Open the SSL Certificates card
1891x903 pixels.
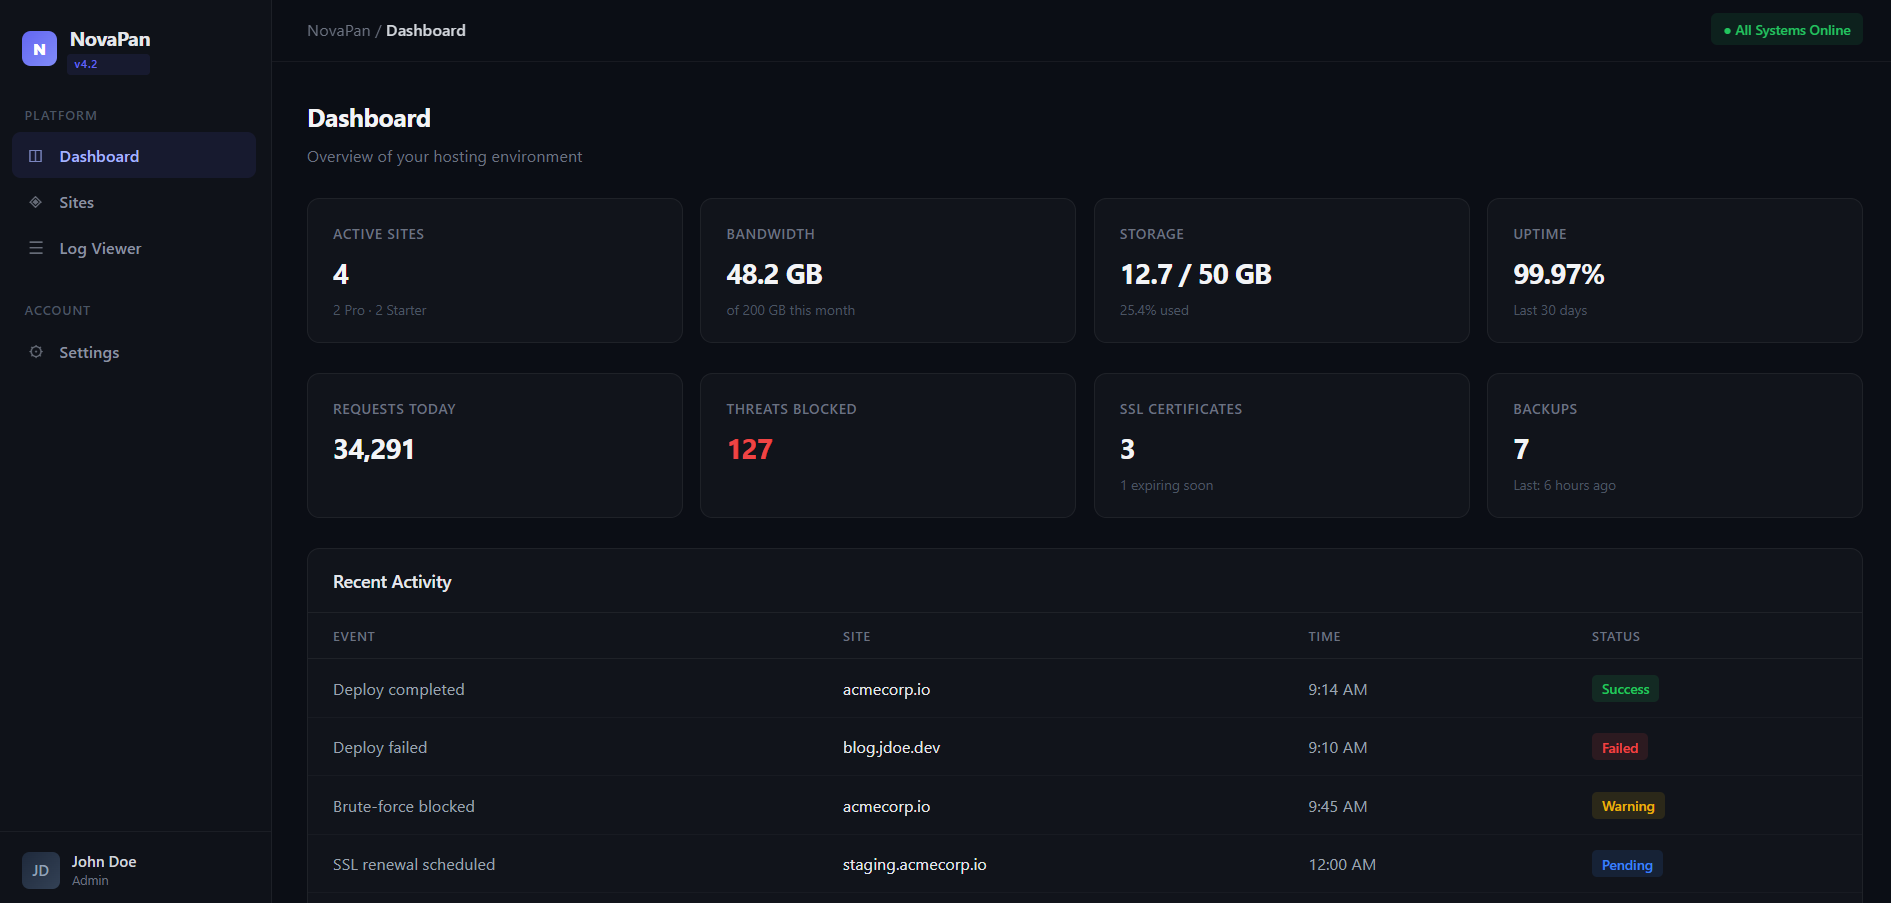(1280, 445)
